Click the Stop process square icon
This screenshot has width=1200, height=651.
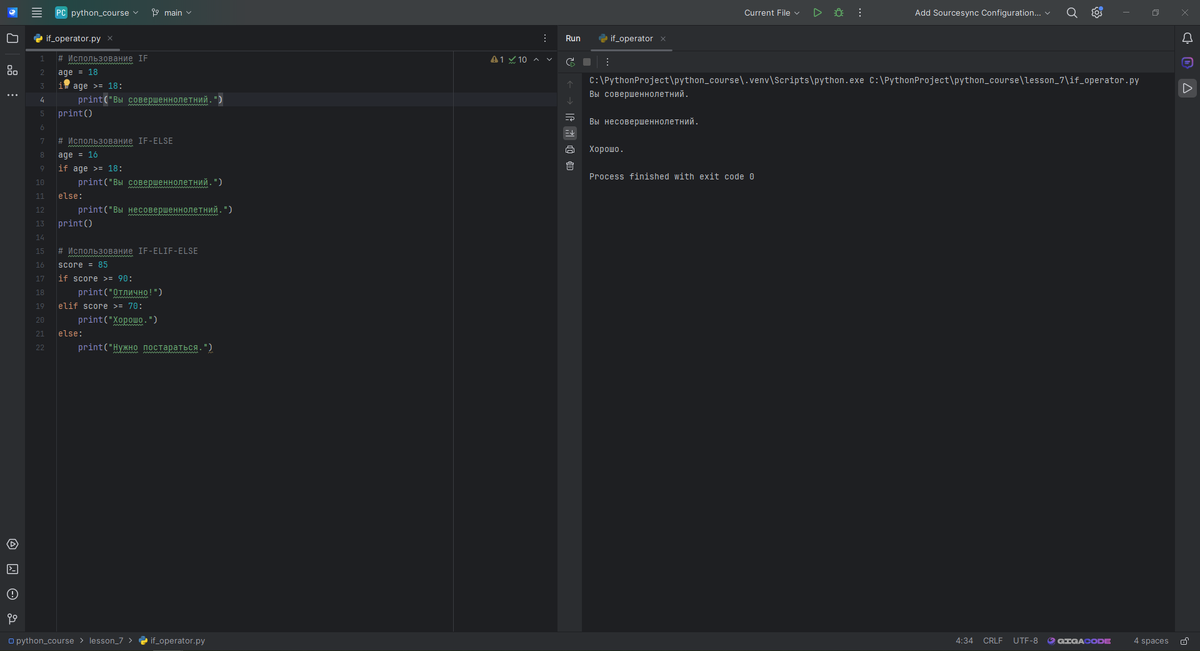[x=587, y=62]
